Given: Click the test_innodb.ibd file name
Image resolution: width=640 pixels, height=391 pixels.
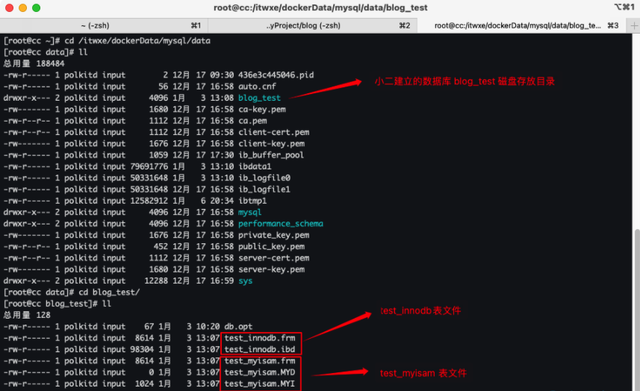Looking at the screenshot, I should click(260, 349).
